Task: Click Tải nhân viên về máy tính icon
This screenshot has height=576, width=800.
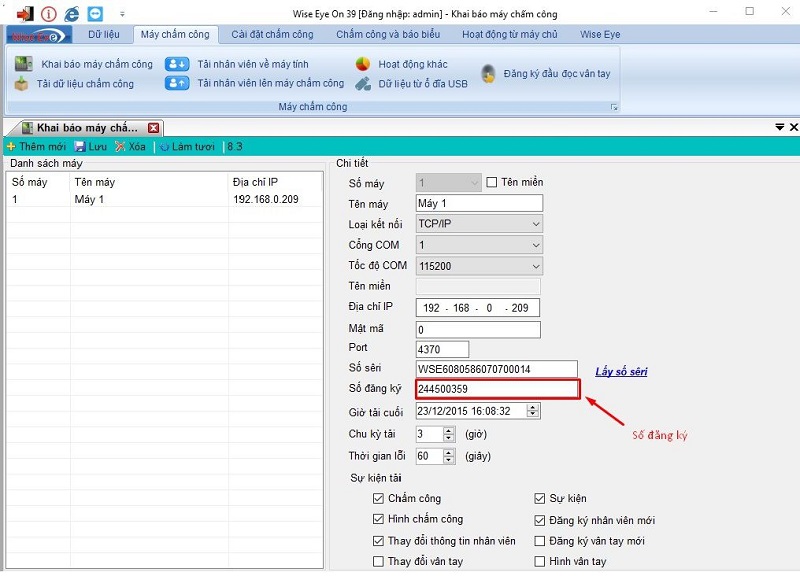Action: pos(177,64)
